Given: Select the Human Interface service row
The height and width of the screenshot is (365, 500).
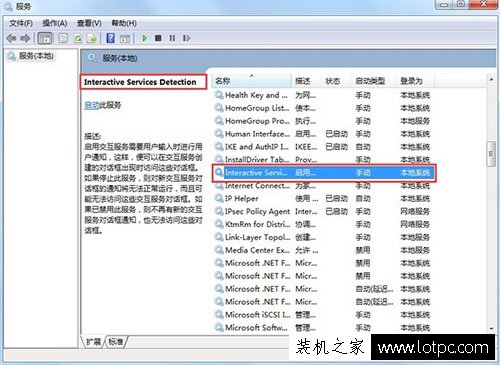Looking at the screenshot, I should (x=323, y=134).
